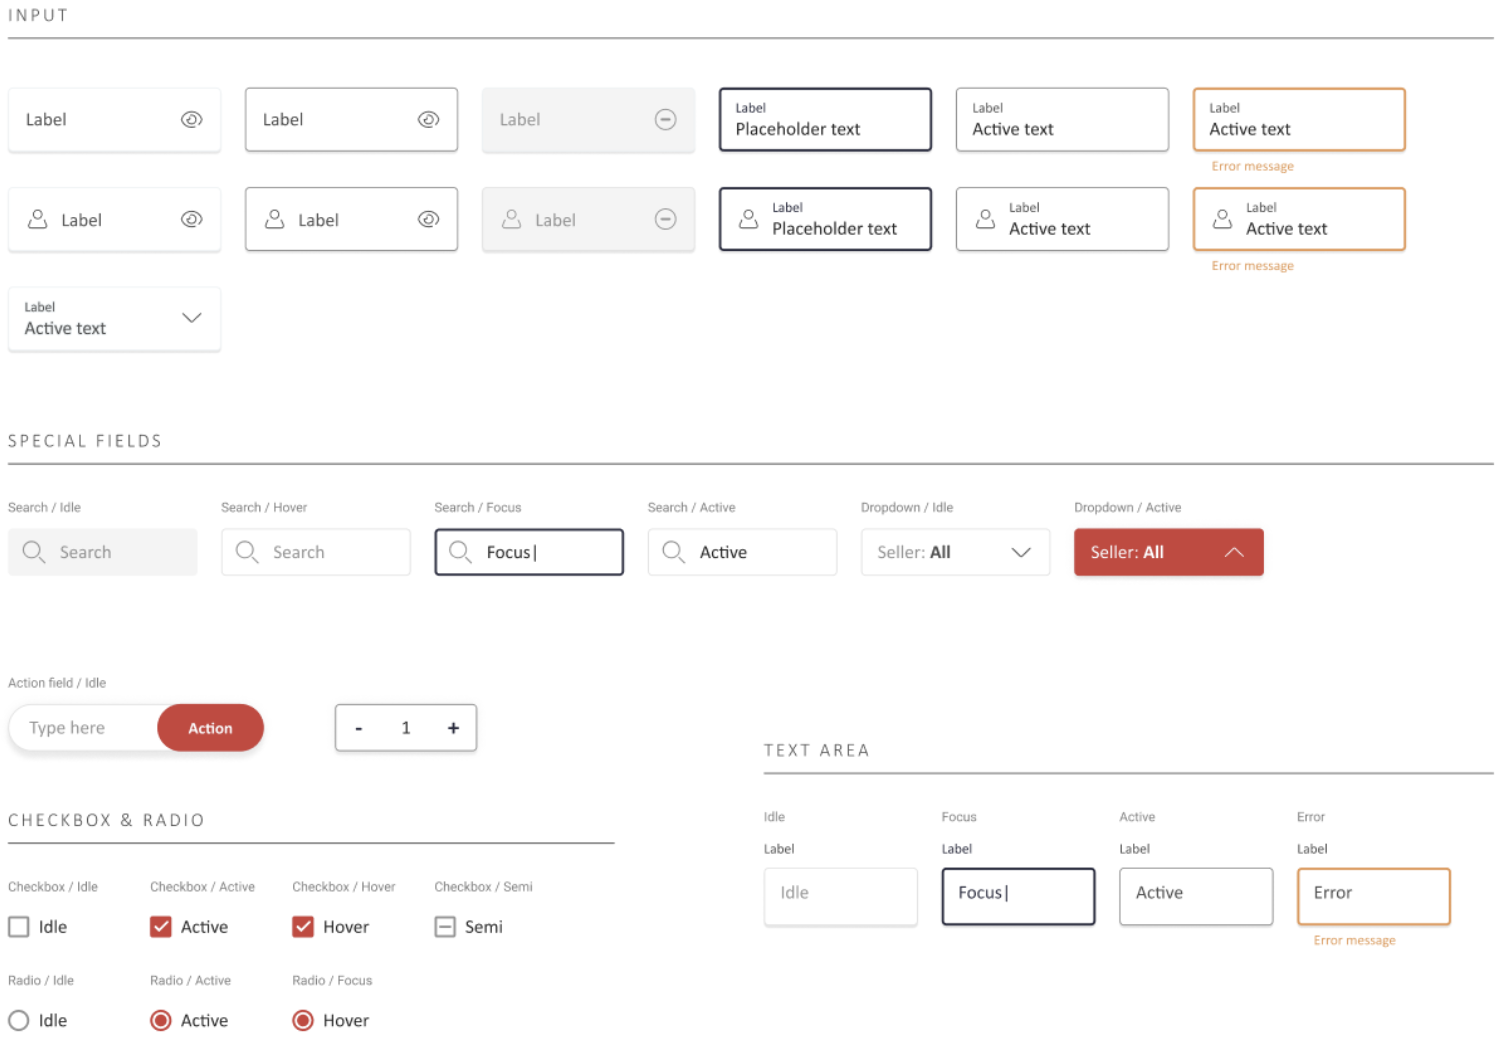The width and height of the screenshot is (1498, 1056).
Task: Select the Idle radio button
Action: [19, 1020]
